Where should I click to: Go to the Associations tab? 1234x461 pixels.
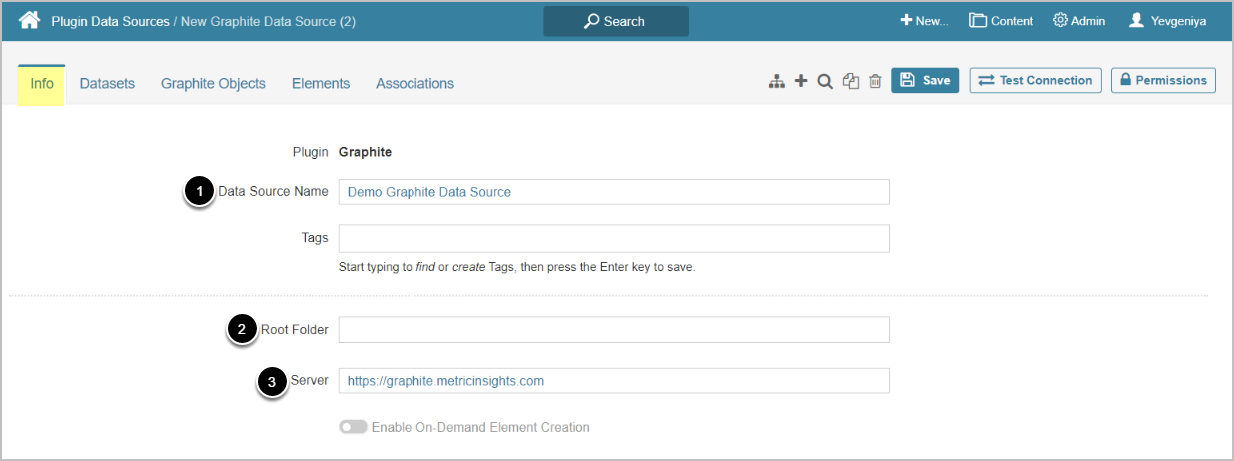coord(415,84)
